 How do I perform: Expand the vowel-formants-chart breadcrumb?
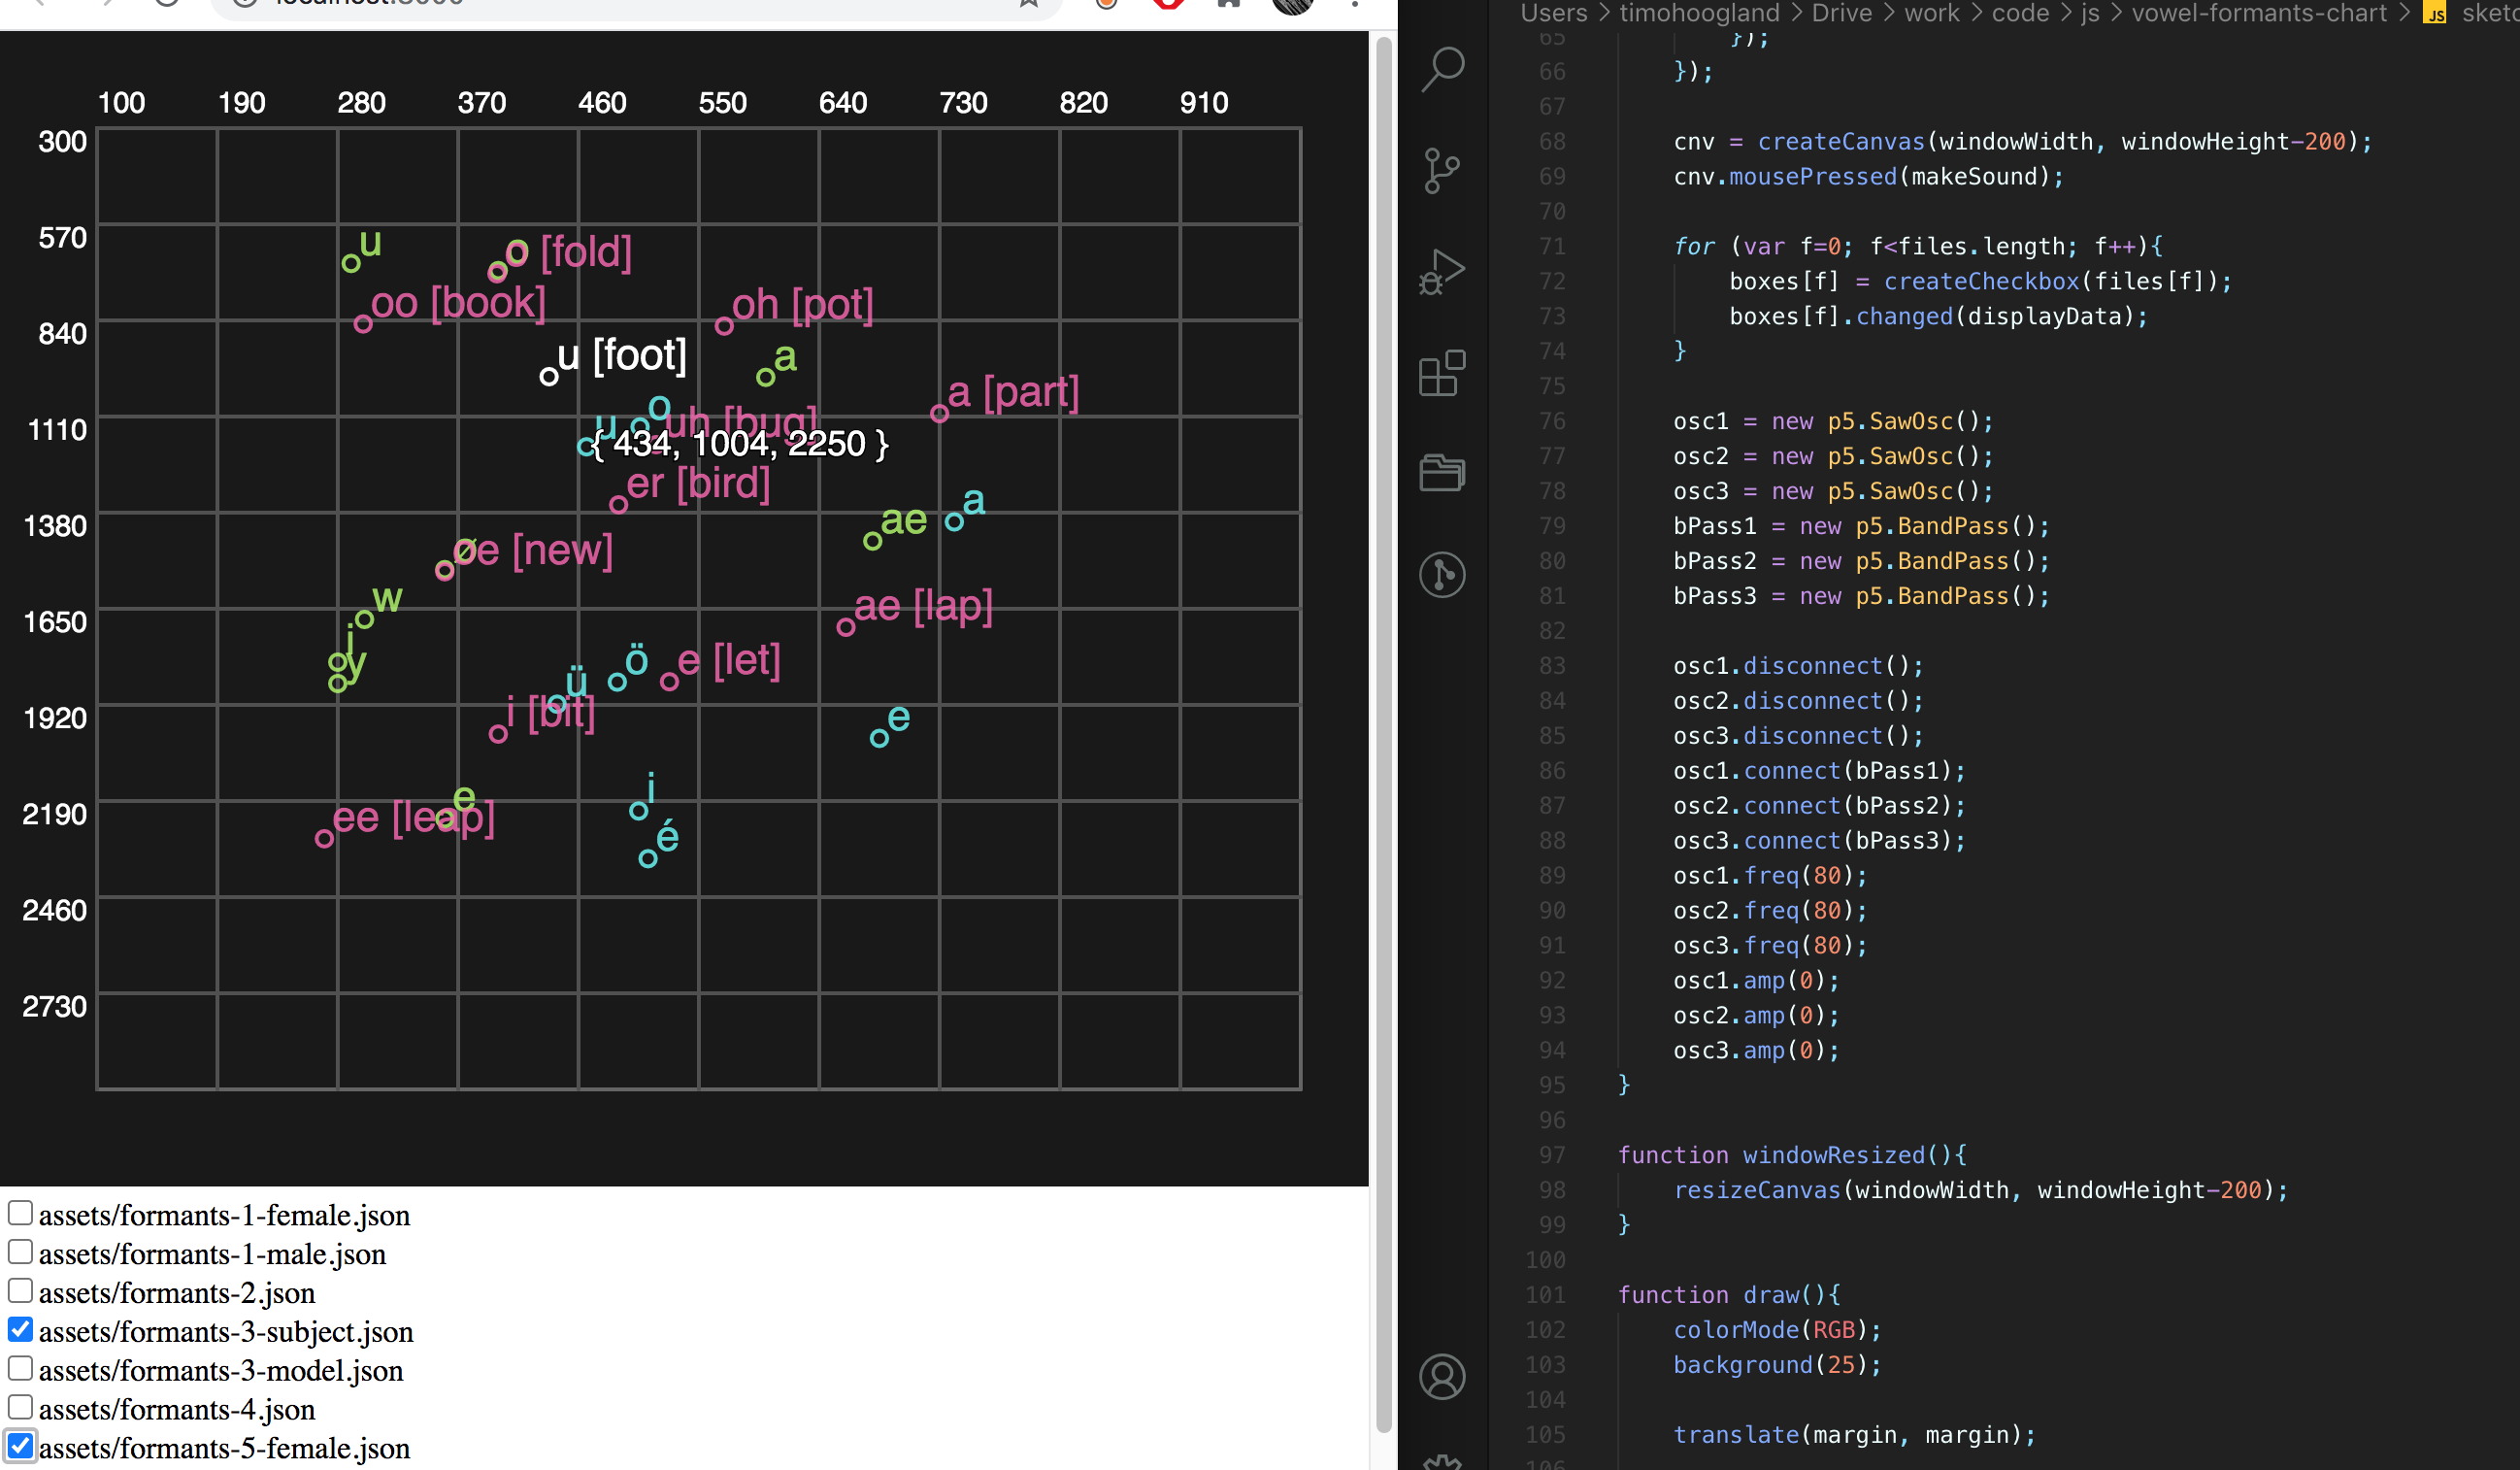tap(2258, 13)
